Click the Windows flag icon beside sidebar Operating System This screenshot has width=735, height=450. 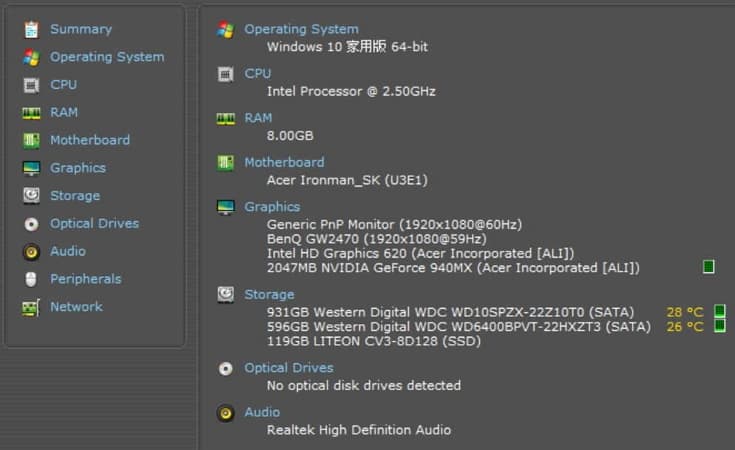click(31, 57)
